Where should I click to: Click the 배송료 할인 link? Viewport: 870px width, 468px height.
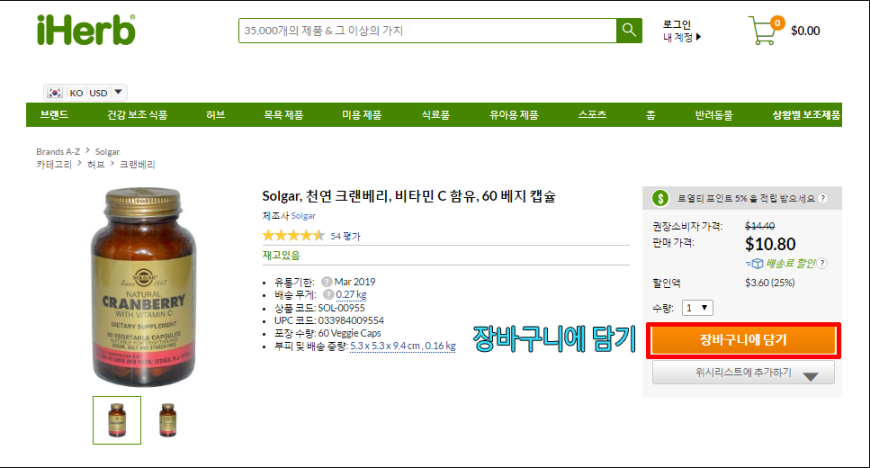791,263
